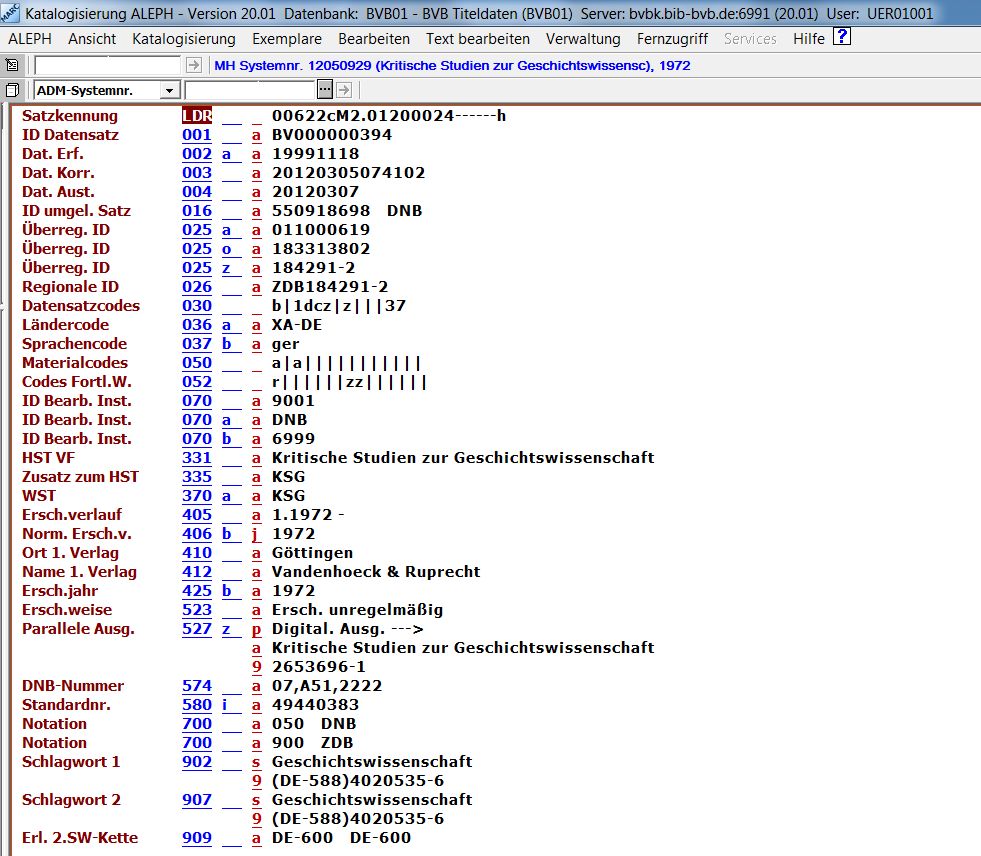Click the copy icon beside ADM-Systemnr. dropdown
This screenshot has height=856, width=981.
pos(12,90)
